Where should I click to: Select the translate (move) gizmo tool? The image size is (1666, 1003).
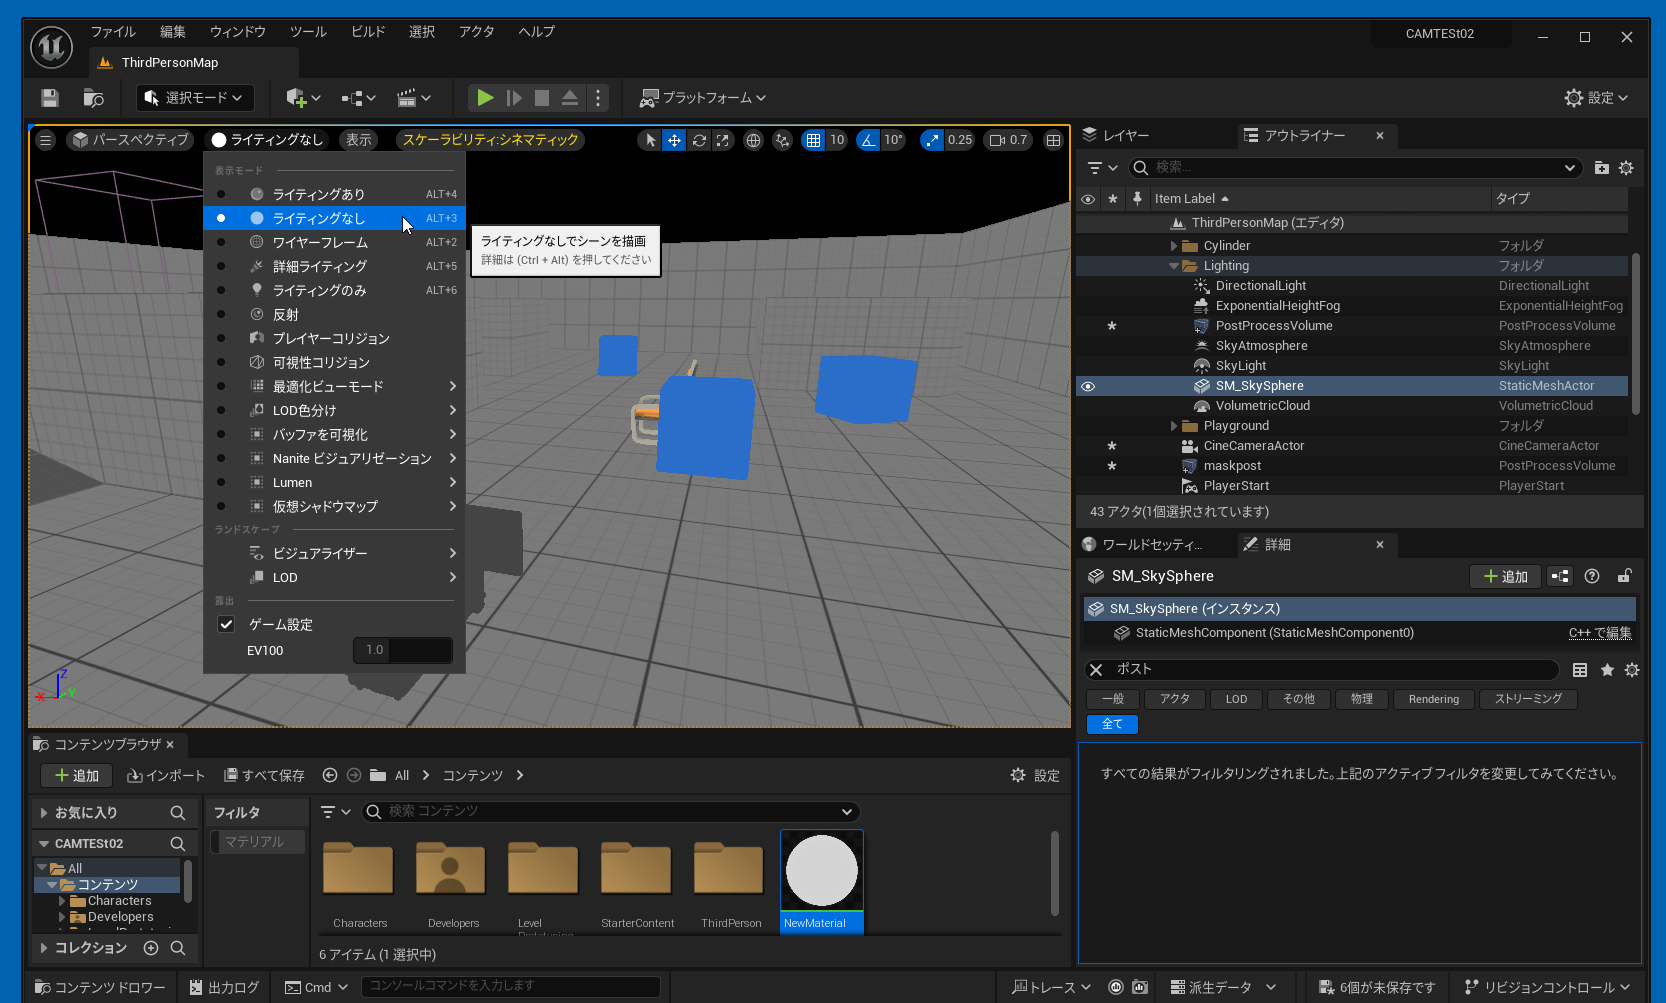pyautogui.click(x=675, y=140)
